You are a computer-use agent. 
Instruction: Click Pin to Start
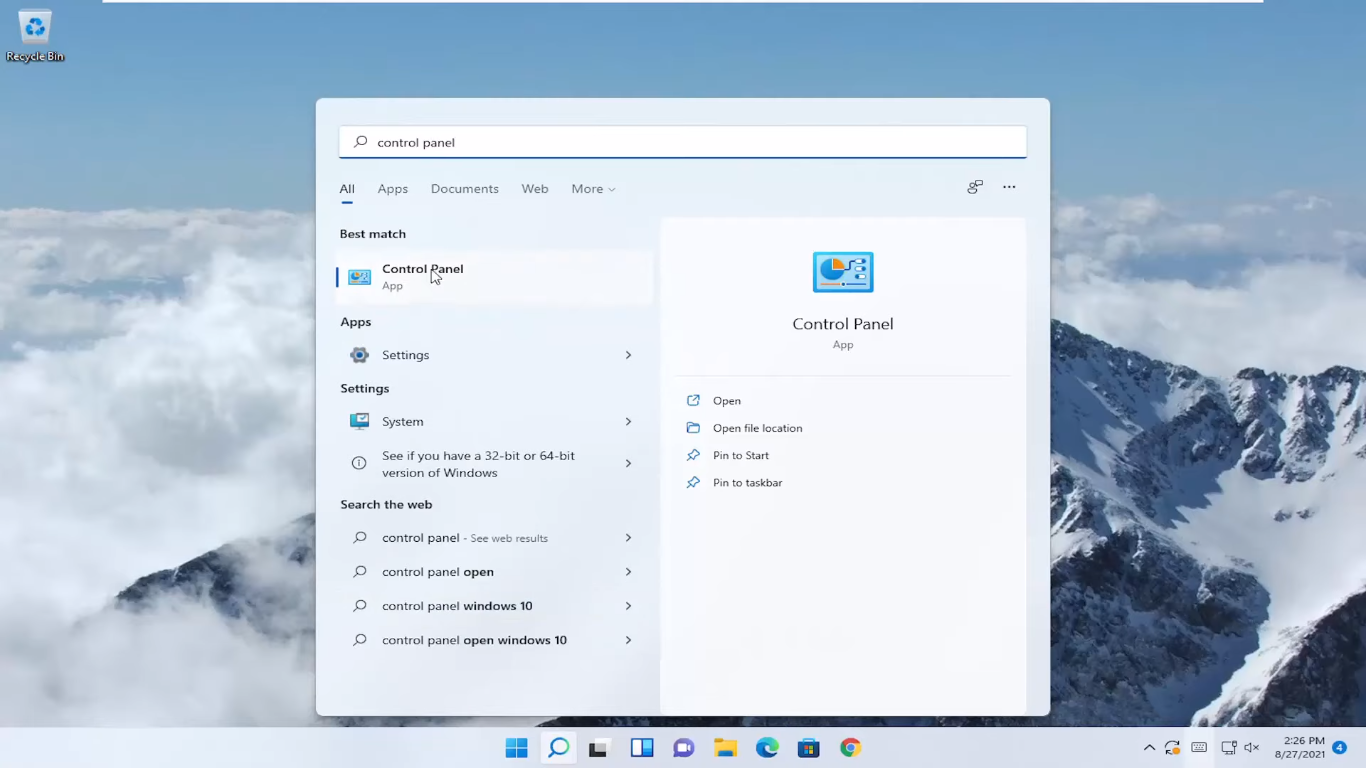[x=741, y=455]
